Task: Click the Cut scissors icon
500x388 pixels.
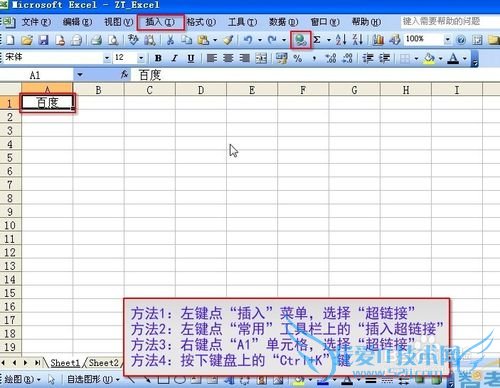Action: (x=170, y=40)
